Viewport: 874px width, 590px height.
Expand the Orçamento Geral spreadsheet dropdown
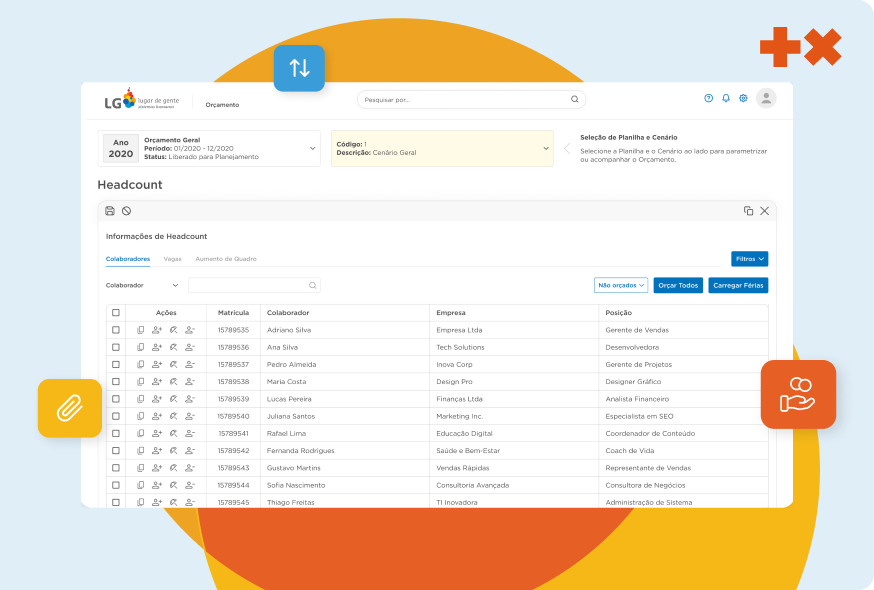click(x=312, y=148)
